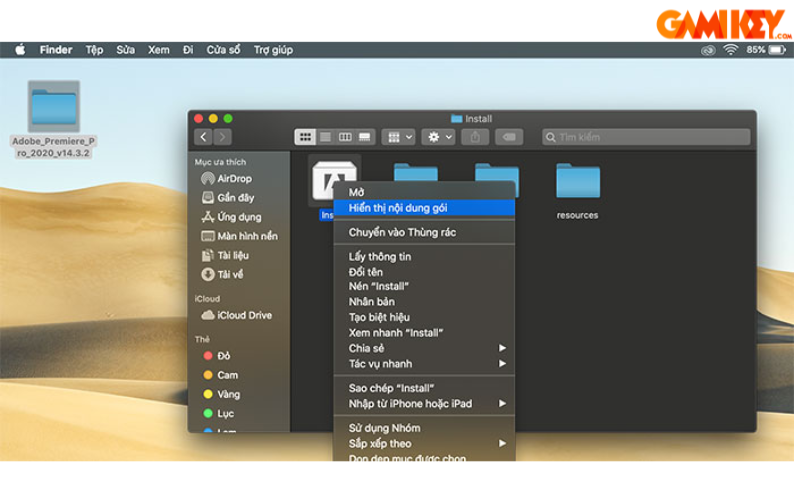Open the Tệp menu
Image resolution: width=800 pixels, height=500 pixels.
(x=94, y=50)
